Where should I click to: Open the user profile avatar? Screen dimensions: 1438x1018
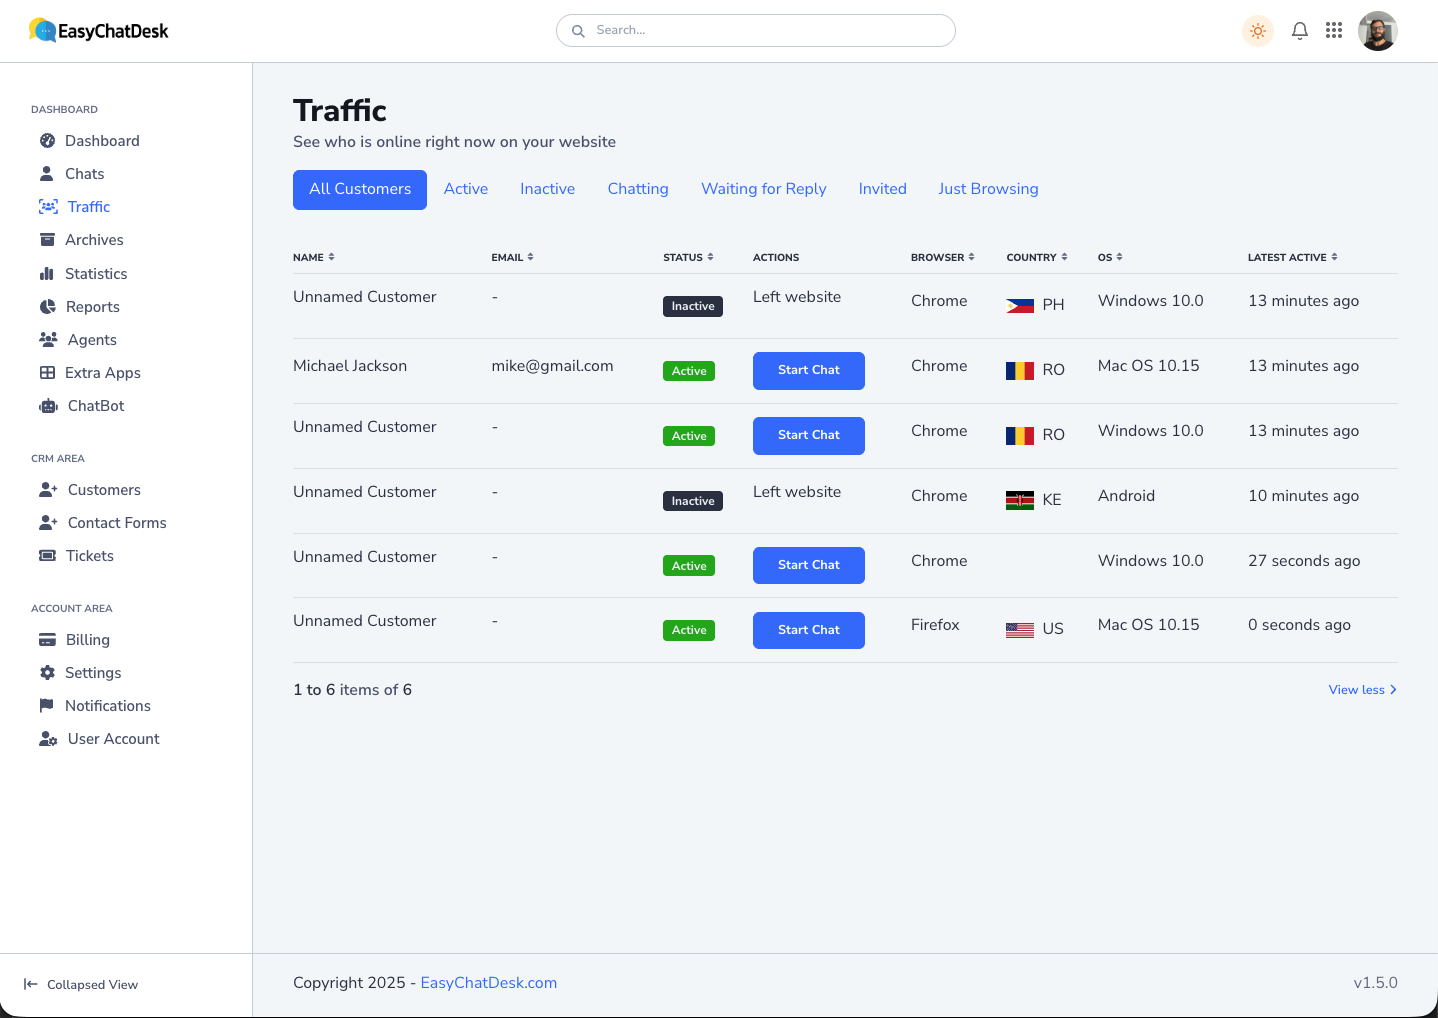click(x=1378, y=31)
